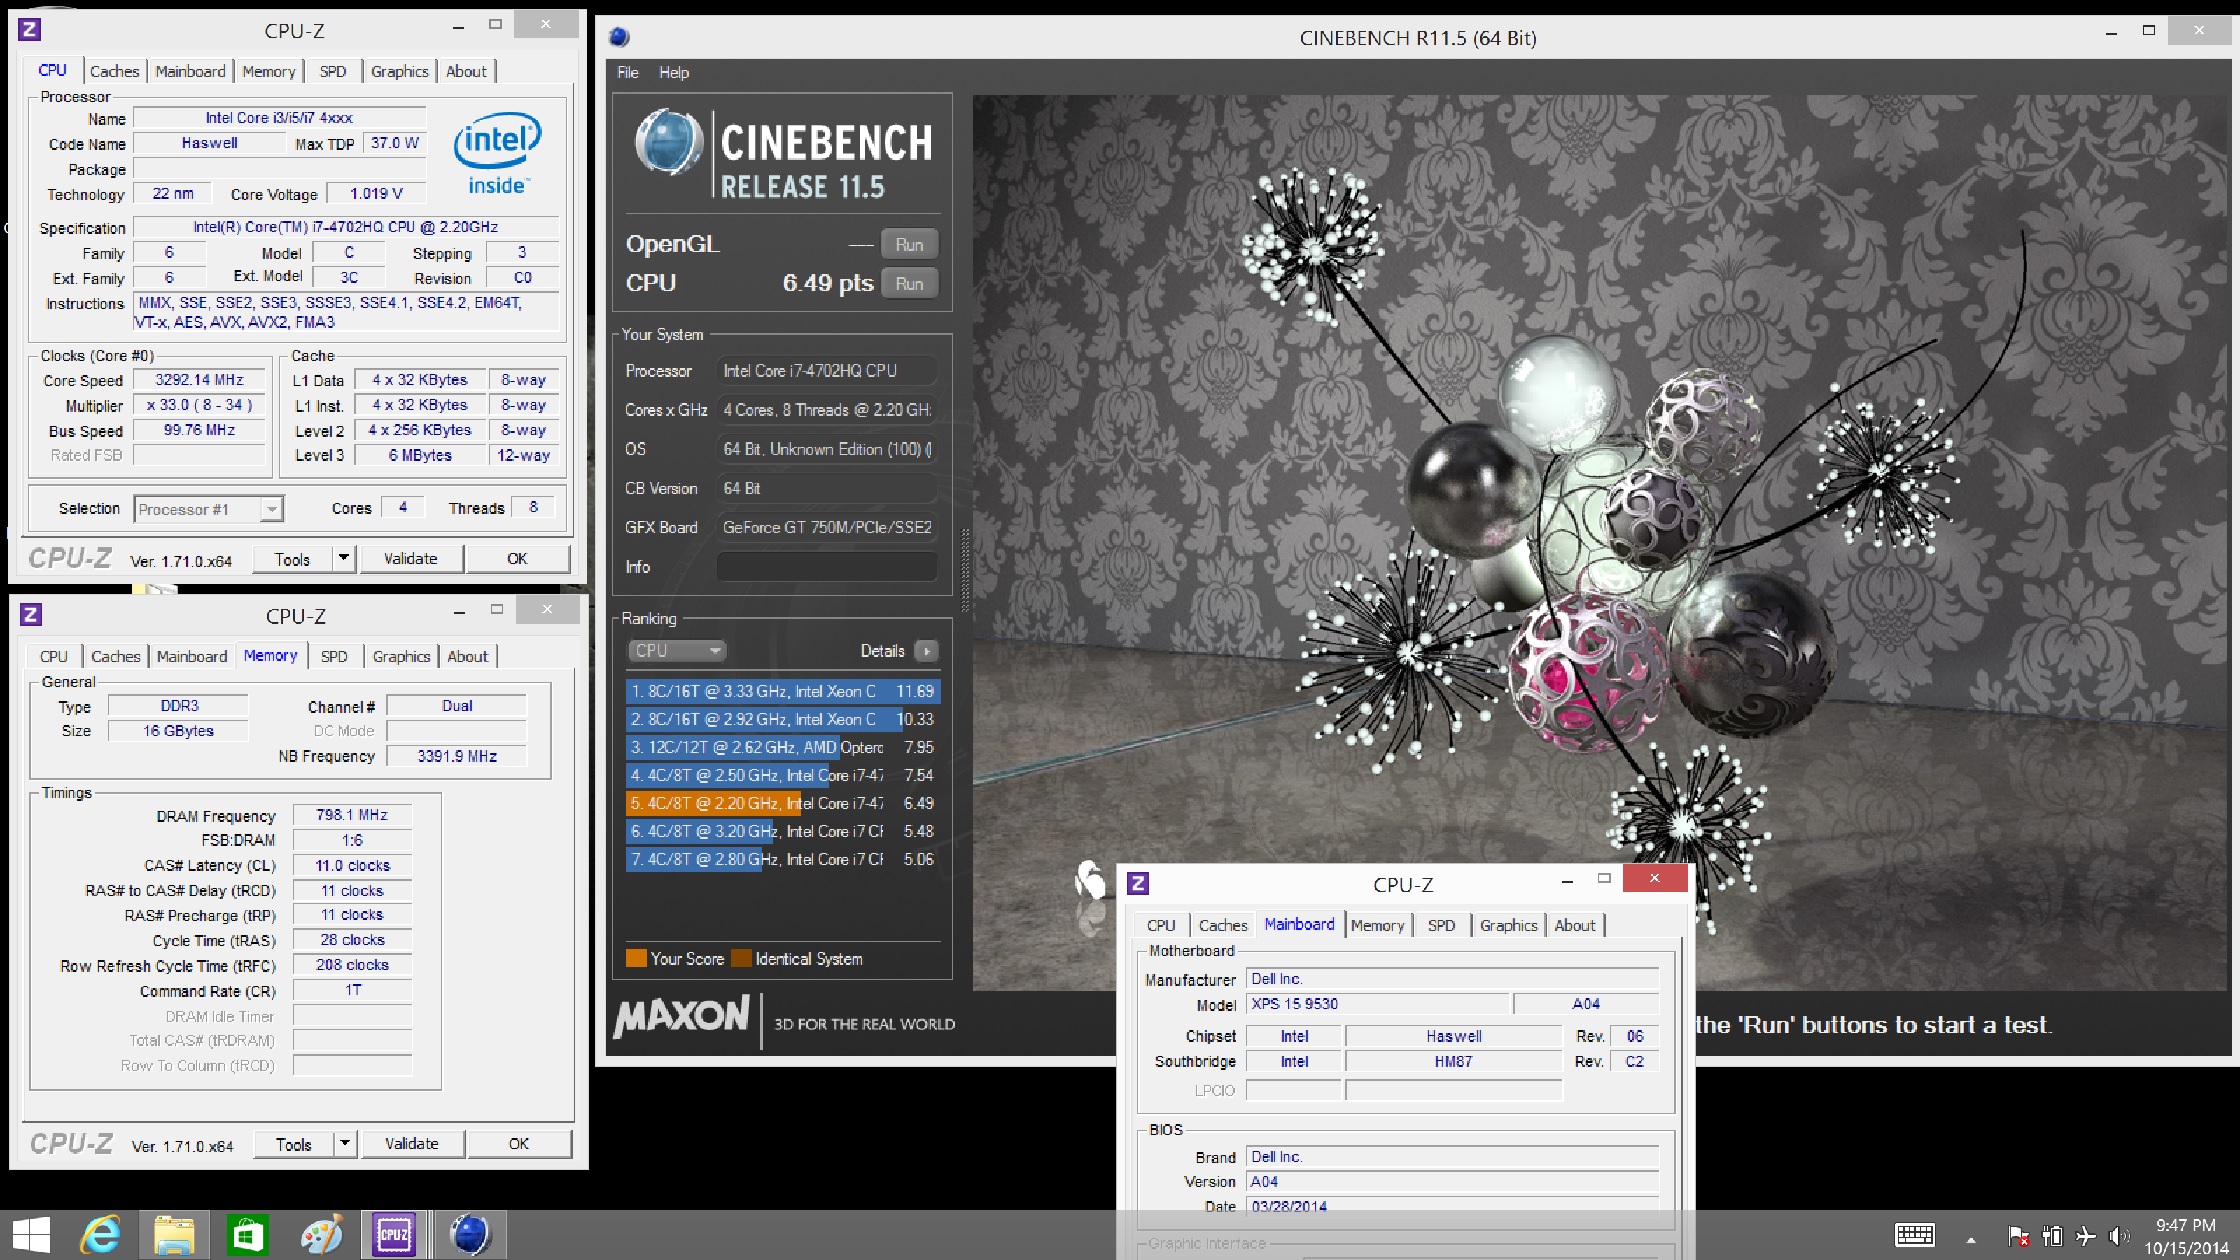
Task: Click the Identical System color swatch
Action: [x=741, y=958]
